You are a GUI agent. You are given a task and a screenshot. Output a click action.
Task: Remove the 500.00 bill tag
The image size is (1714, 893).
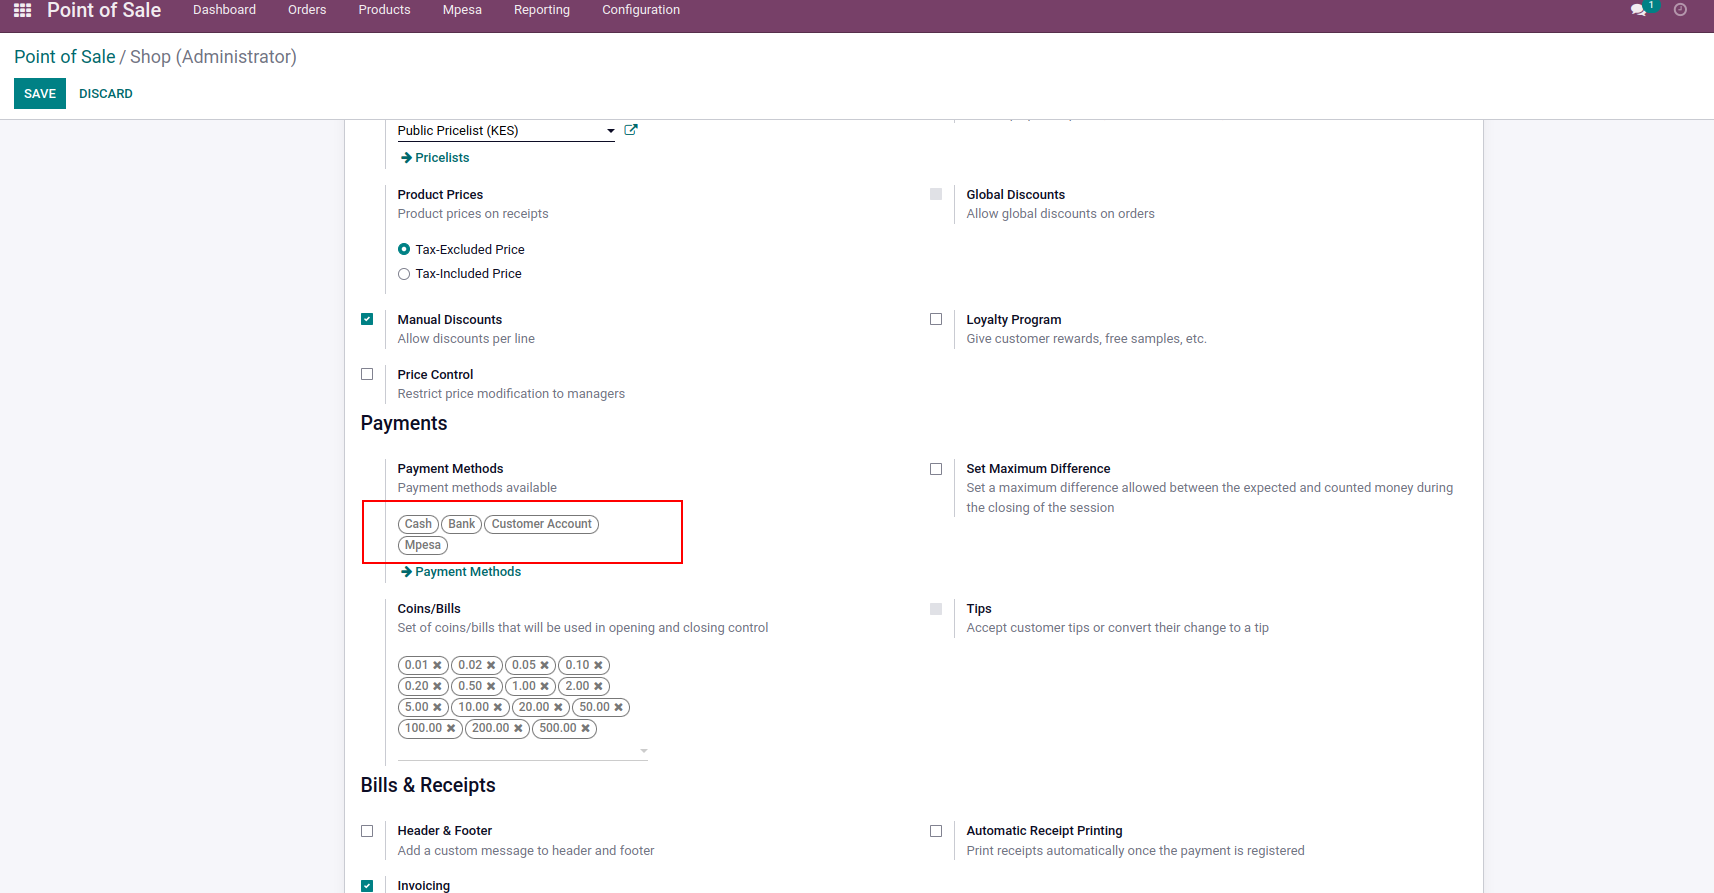(586, 728)
